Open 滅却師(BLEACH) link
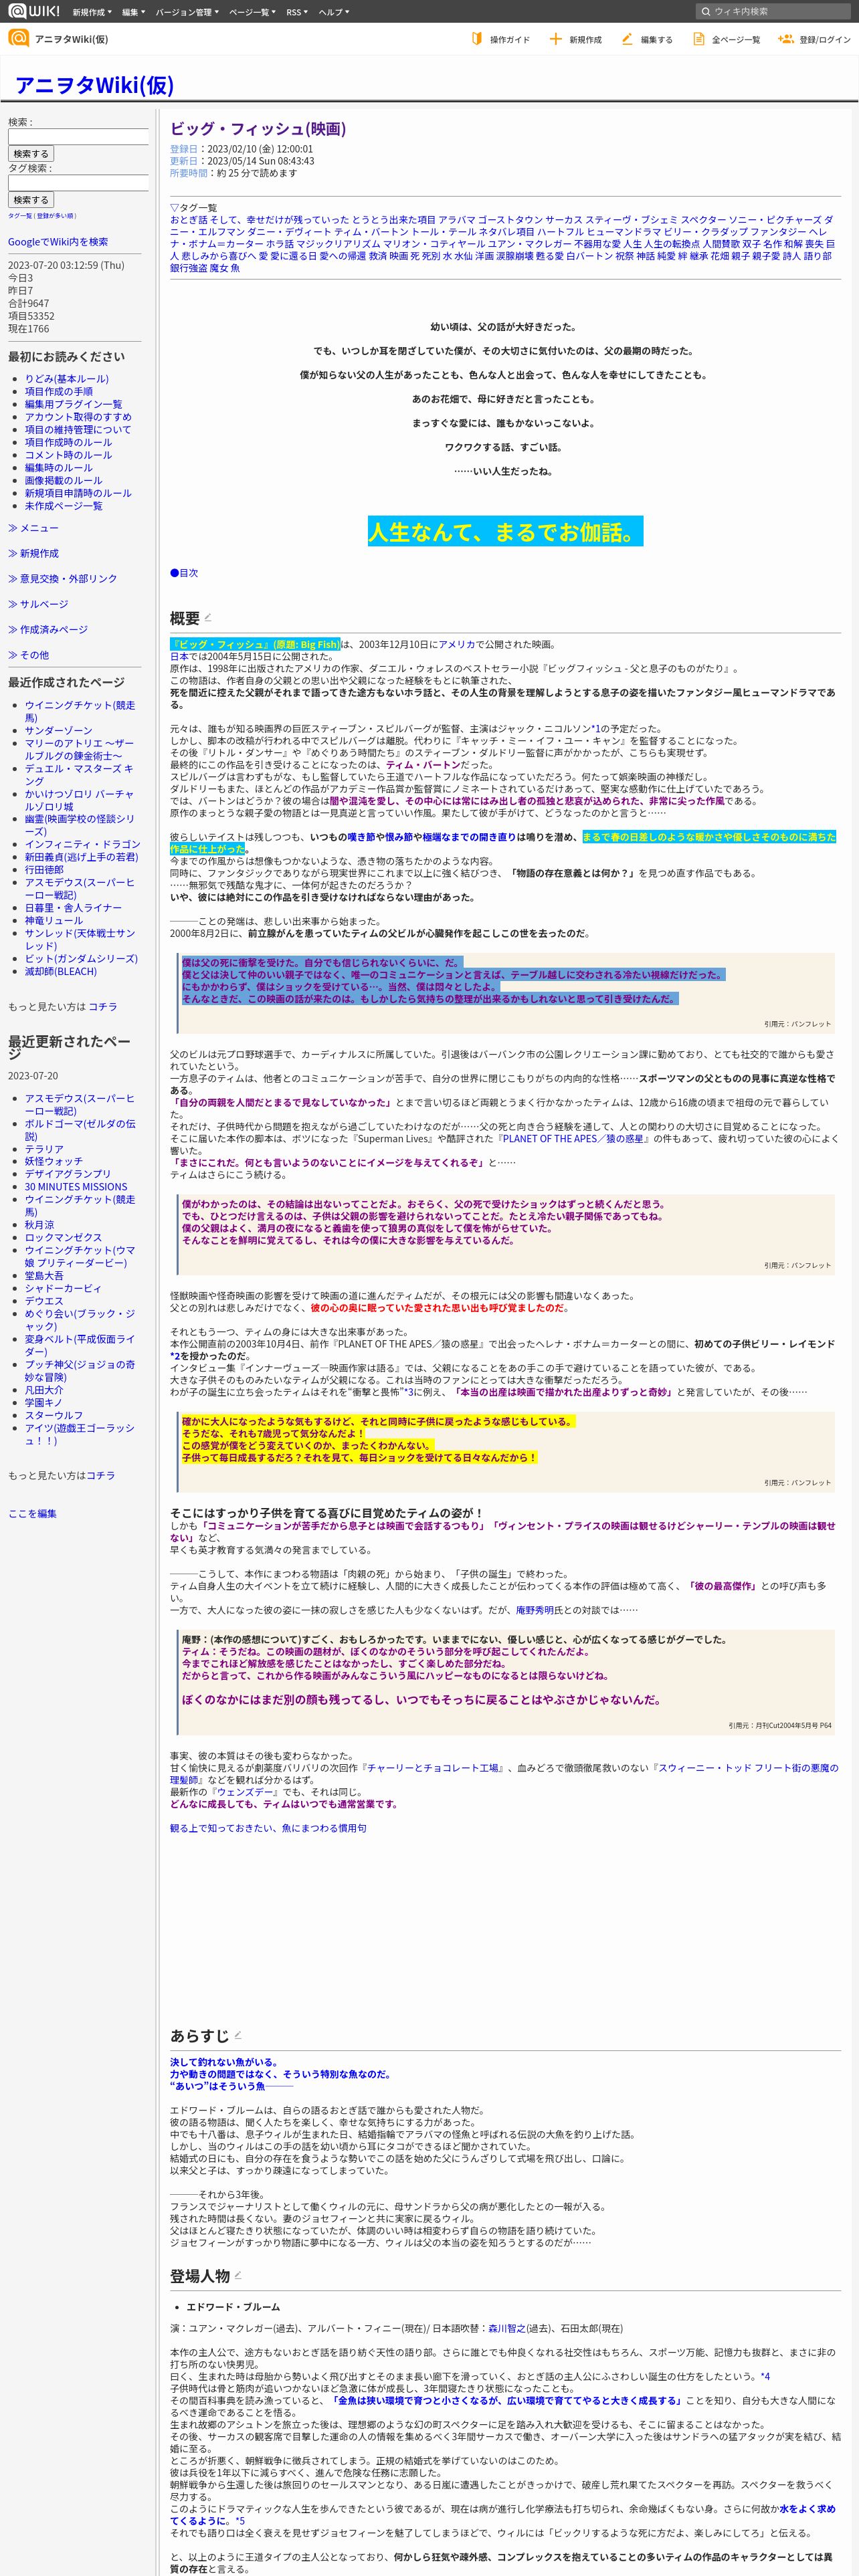The height and width of the screenshot is (2576, 859). [61, 971]
